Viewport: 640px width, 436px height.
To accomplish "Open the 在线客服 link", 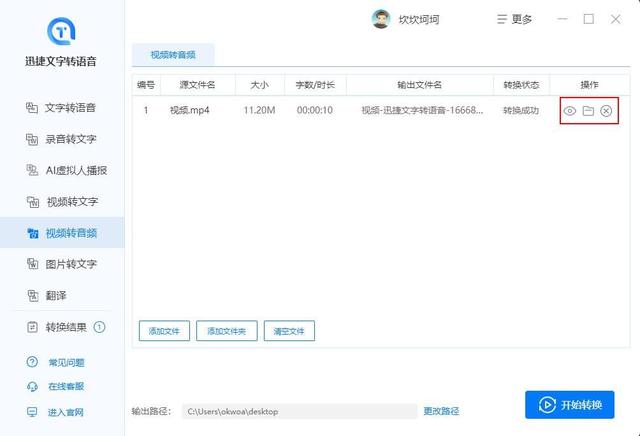I will pyautogui.click(x=66, y=386).
